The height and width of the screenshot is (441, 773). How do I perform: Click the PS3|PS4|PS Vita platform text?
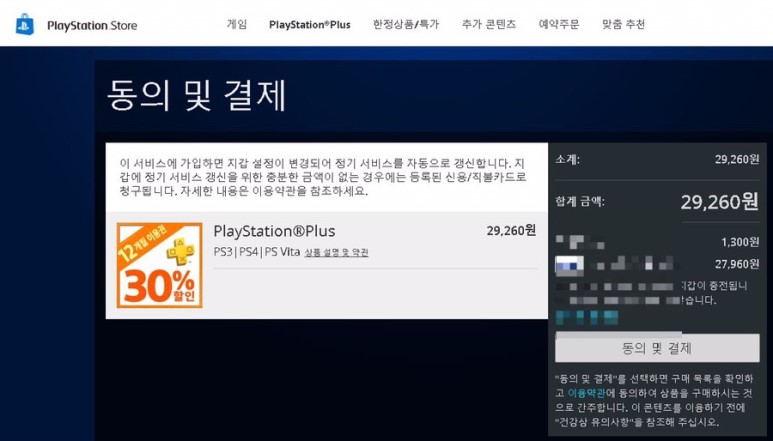pos(256,252)
